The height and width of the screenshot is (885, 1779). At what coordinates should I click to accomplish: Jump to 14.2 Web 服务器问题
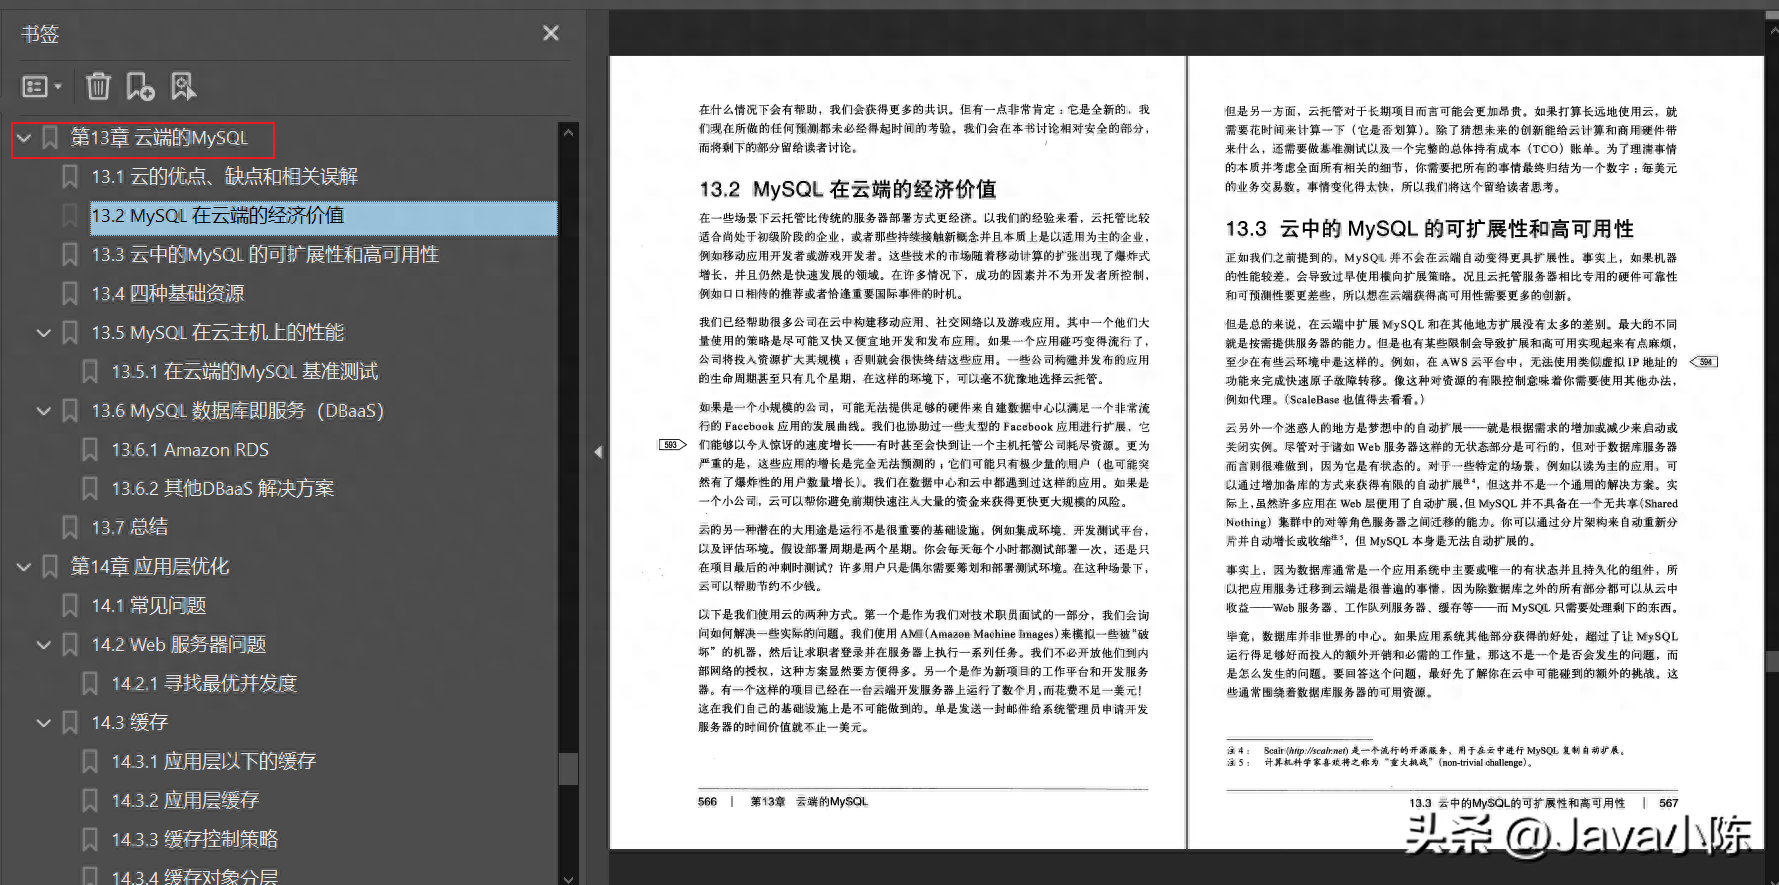179,645
